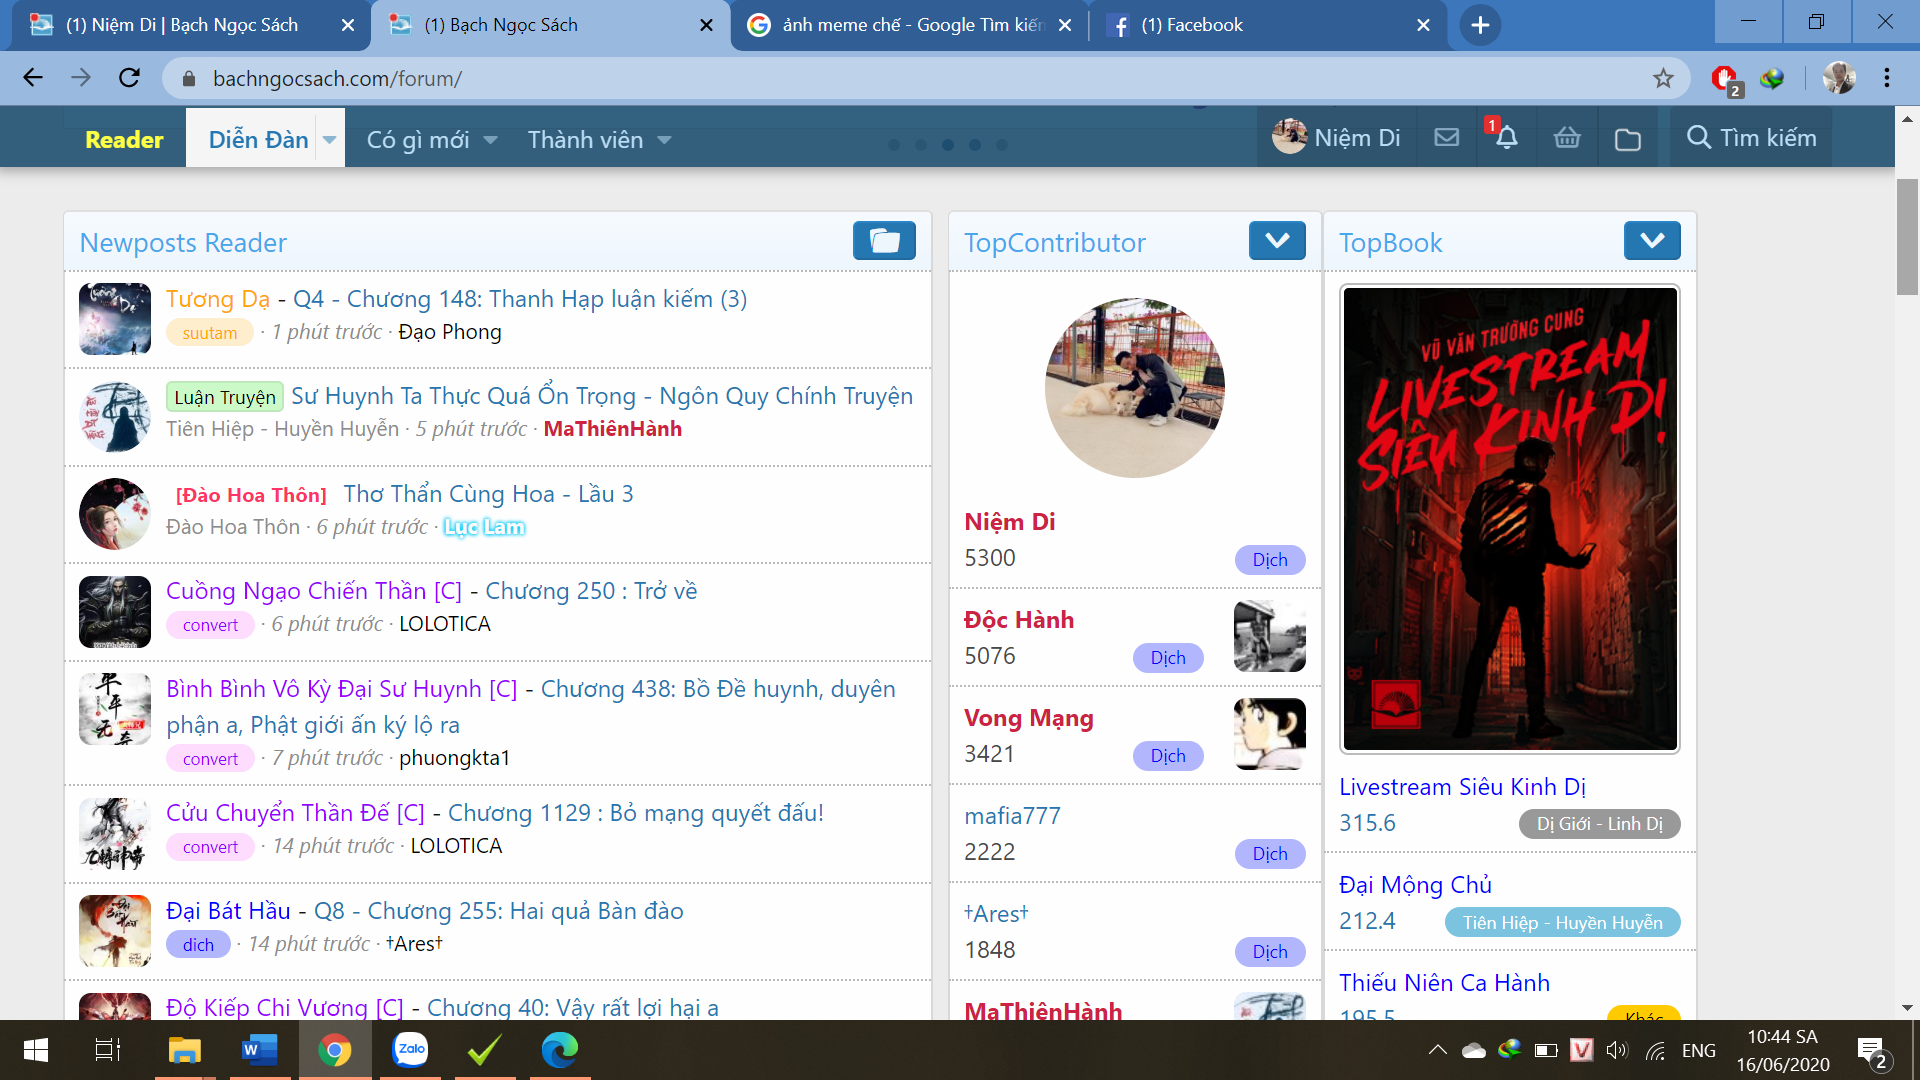Click the Livestream Siêu Kinh Dị title
Viewport: 1920px width, 1080px height.
click(x=1462, y=787)
